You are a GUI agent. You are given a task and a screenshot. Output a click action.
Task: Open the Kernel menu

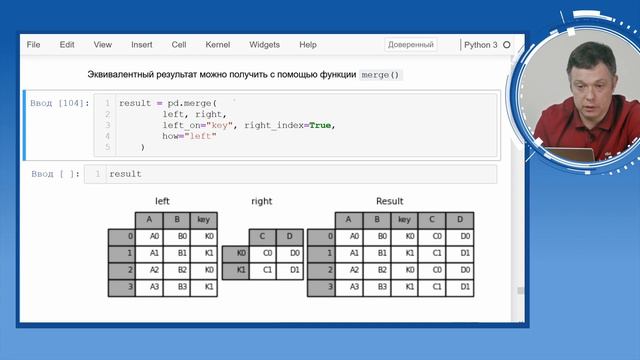(218, 45)
